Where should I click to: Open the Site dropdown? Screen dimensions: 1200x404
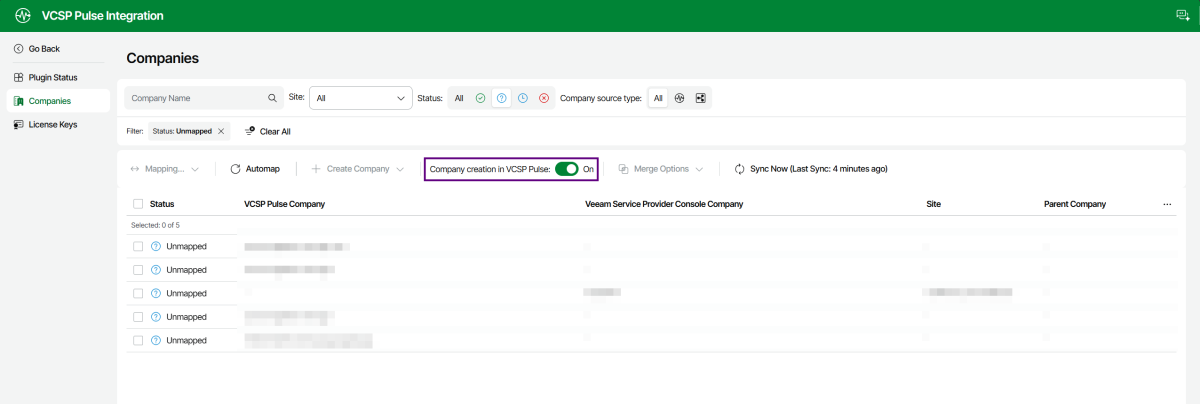click(x=361, y=98)
